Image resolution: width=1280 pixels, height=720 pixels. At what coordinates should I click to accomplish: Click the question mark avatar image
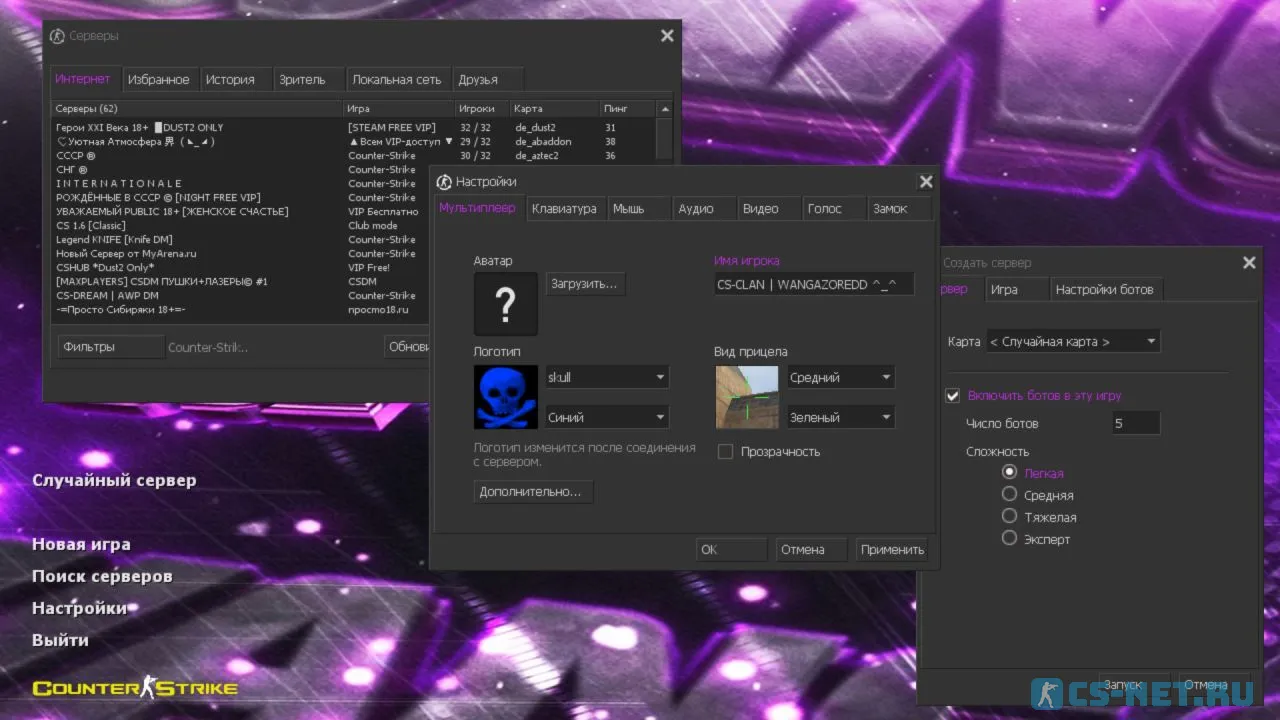(x=505, y=304)
